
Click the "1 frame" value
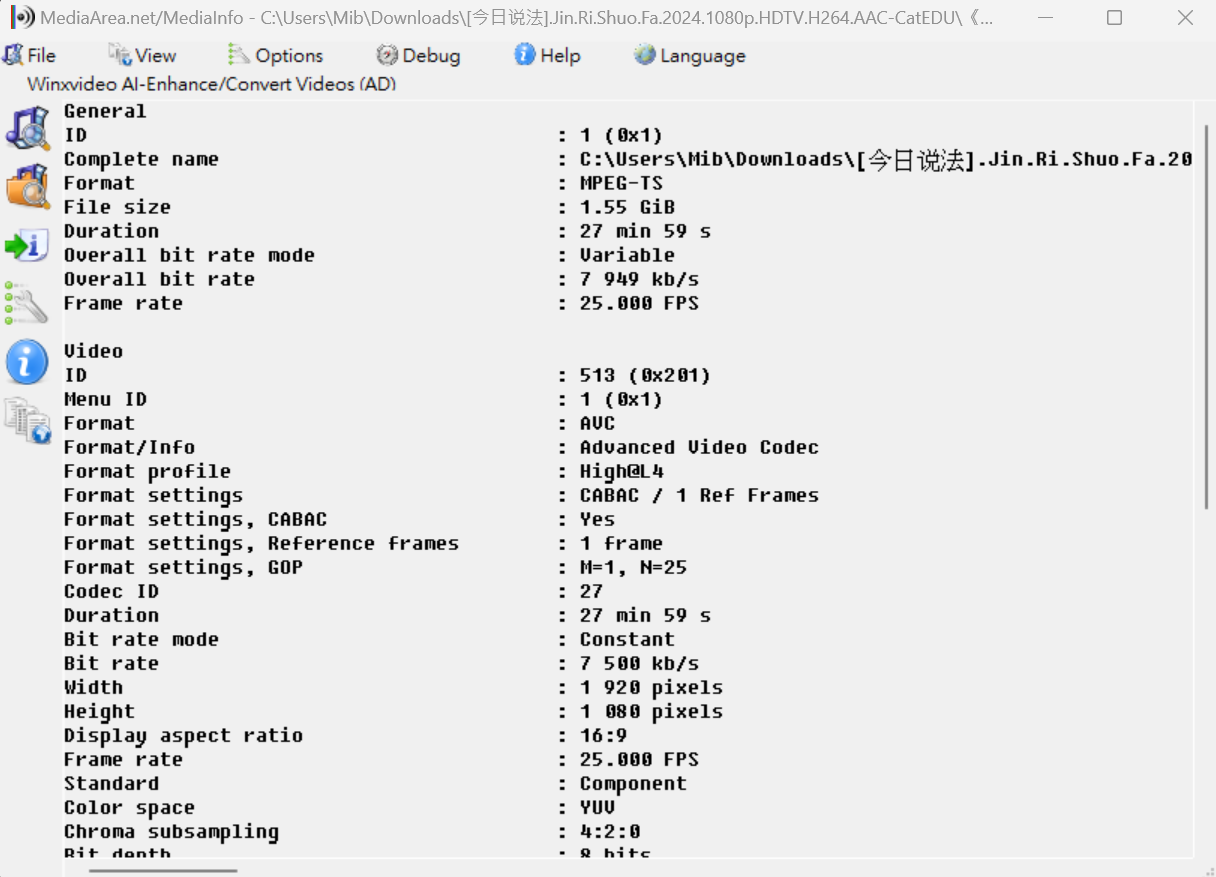(621, 543)
